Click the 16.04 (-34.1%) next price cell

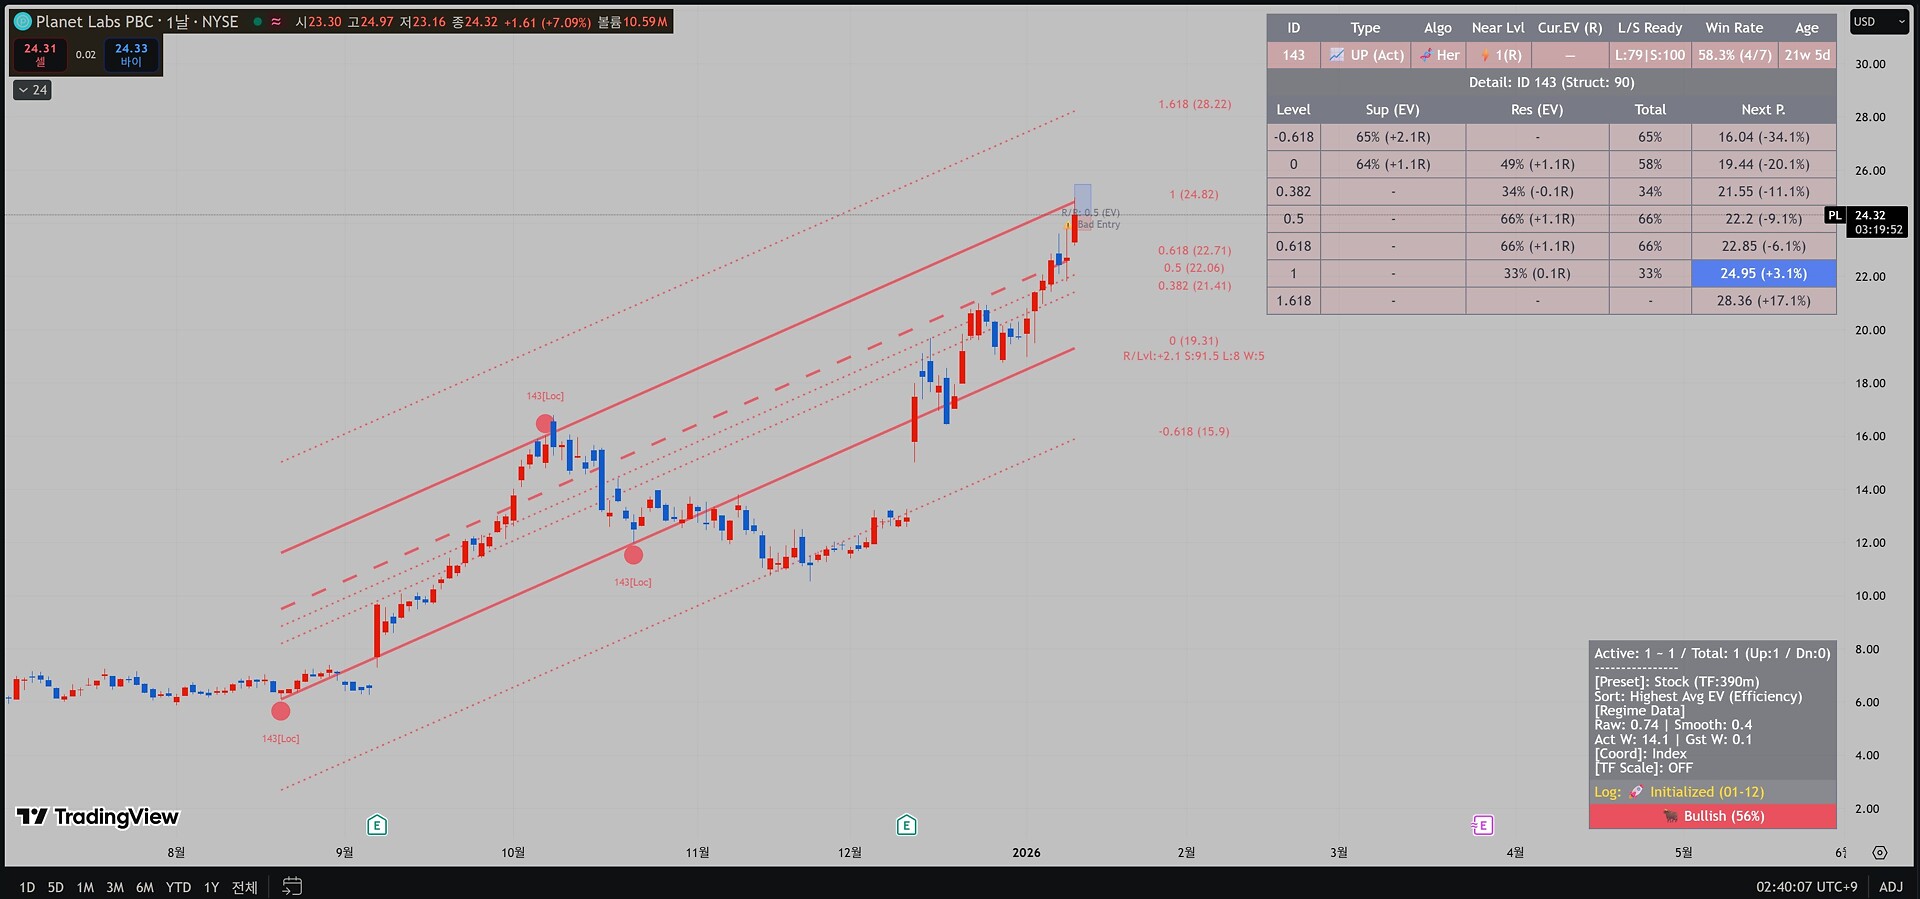point(1763,137)
